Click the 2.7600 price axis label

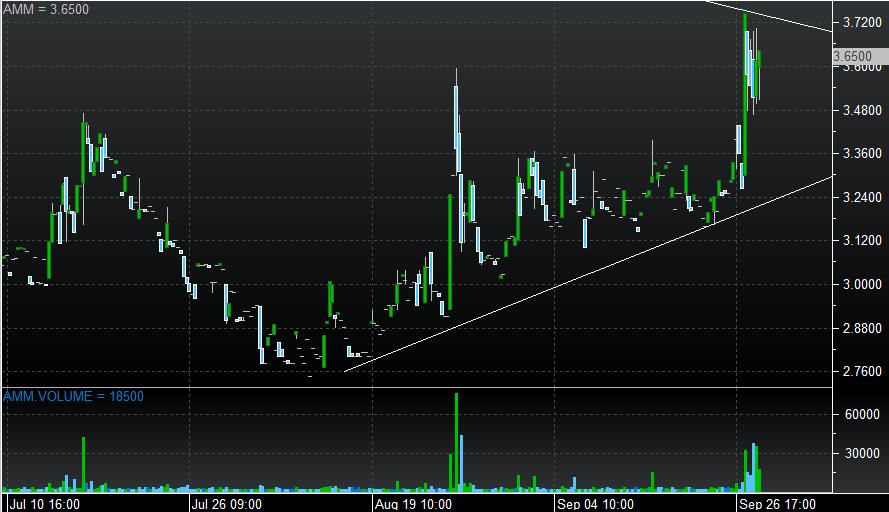coord(860,372)
